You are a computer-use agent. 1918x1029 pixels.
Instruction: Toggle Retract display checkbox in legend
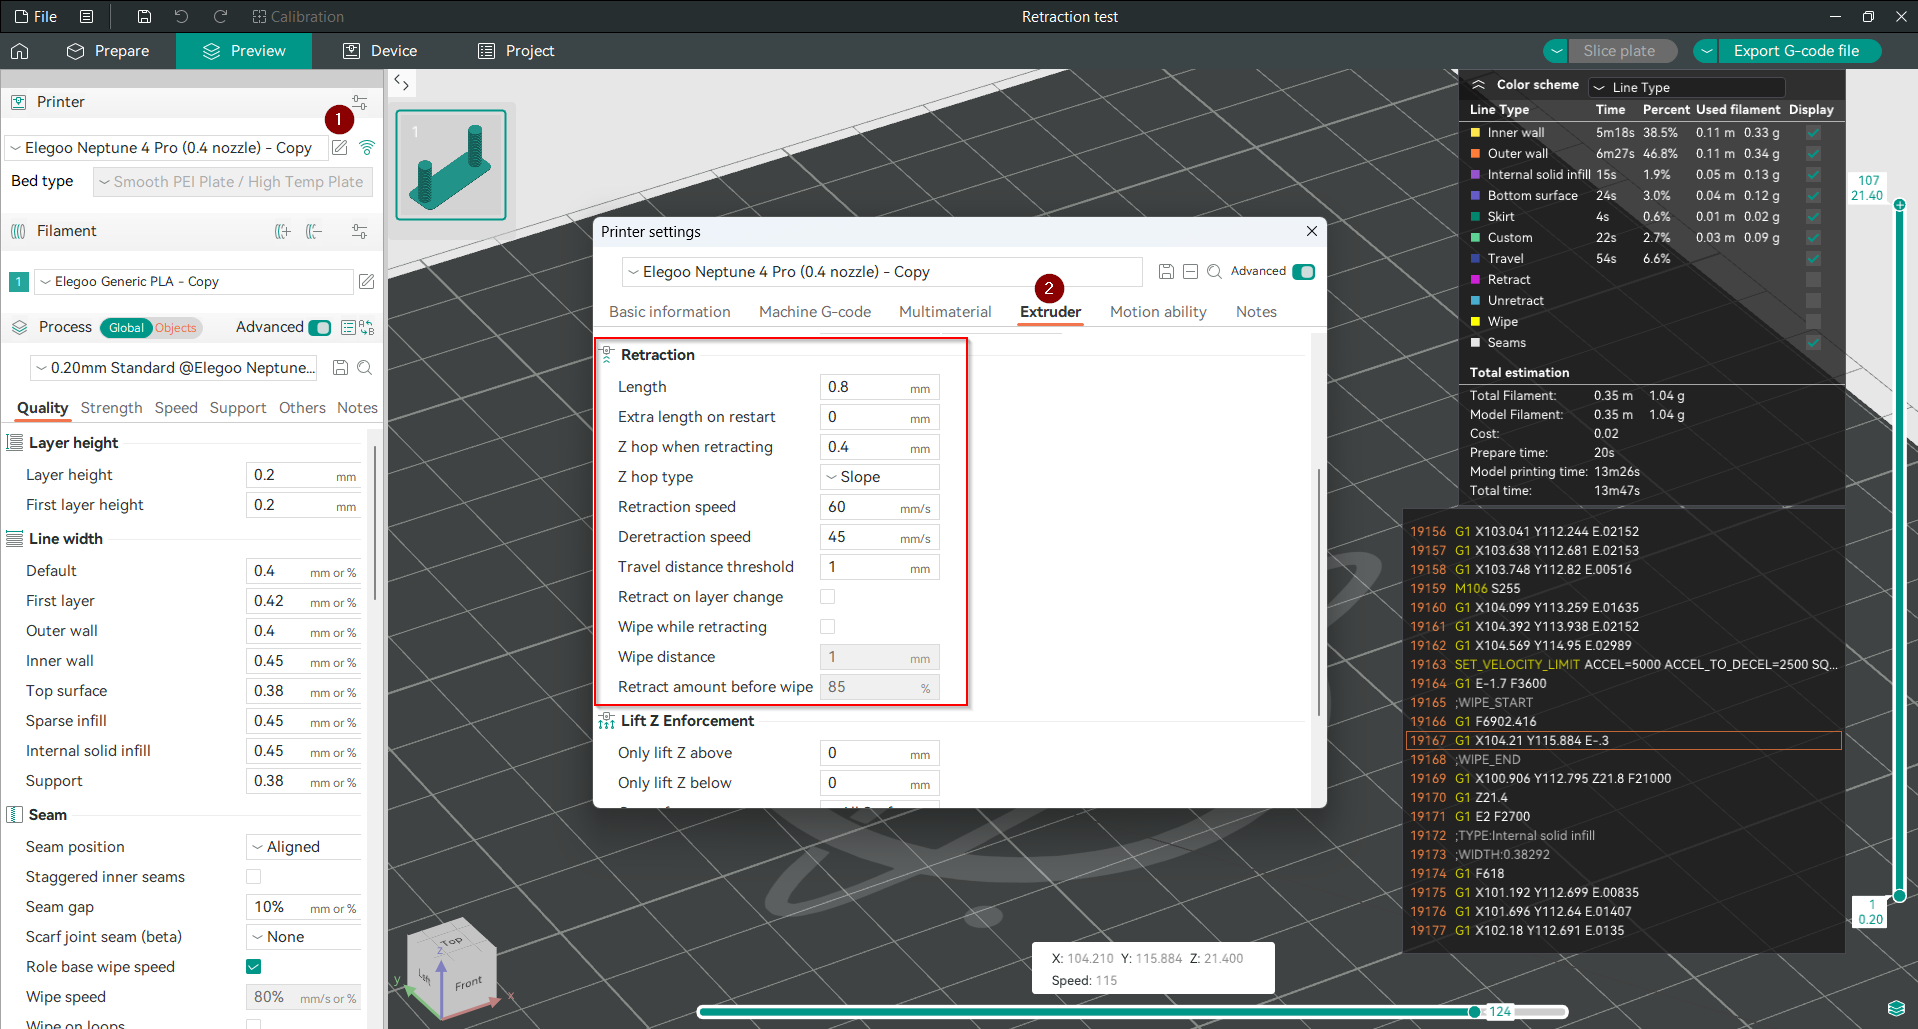coord(1813,279)
